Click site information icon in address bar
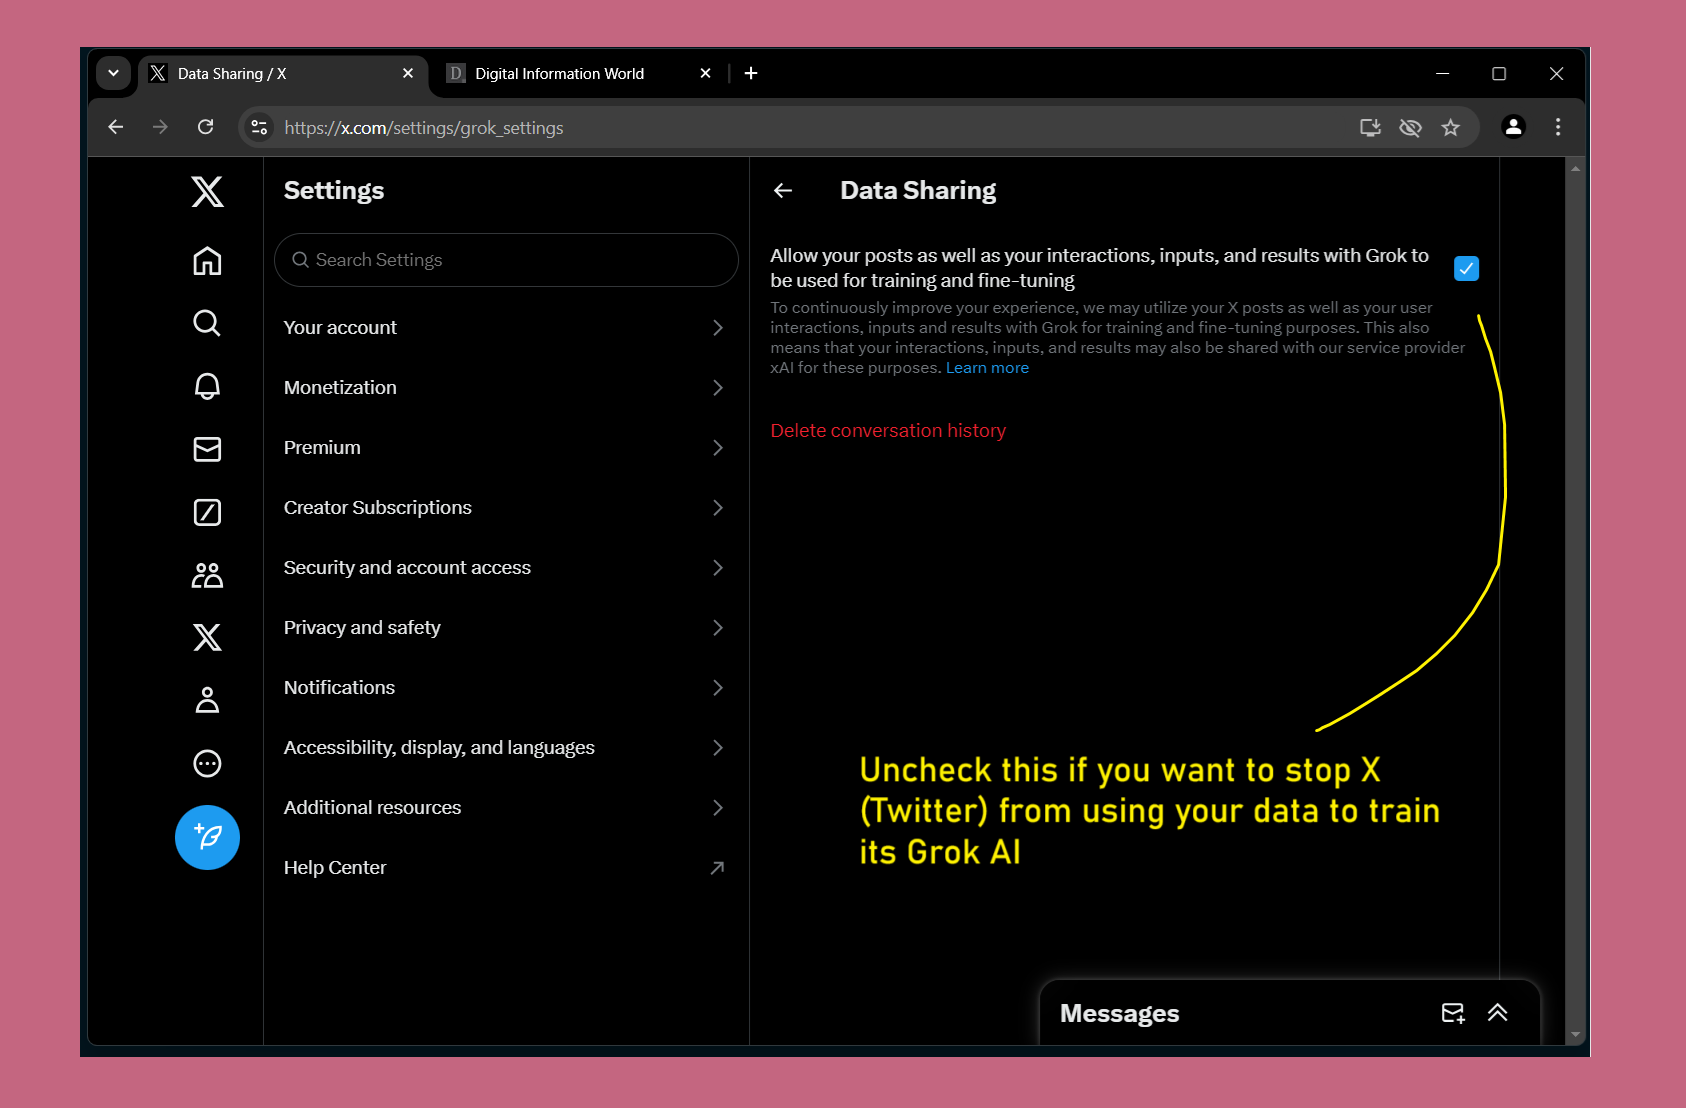1686x1108 pixels. click(x=259, y=127)
